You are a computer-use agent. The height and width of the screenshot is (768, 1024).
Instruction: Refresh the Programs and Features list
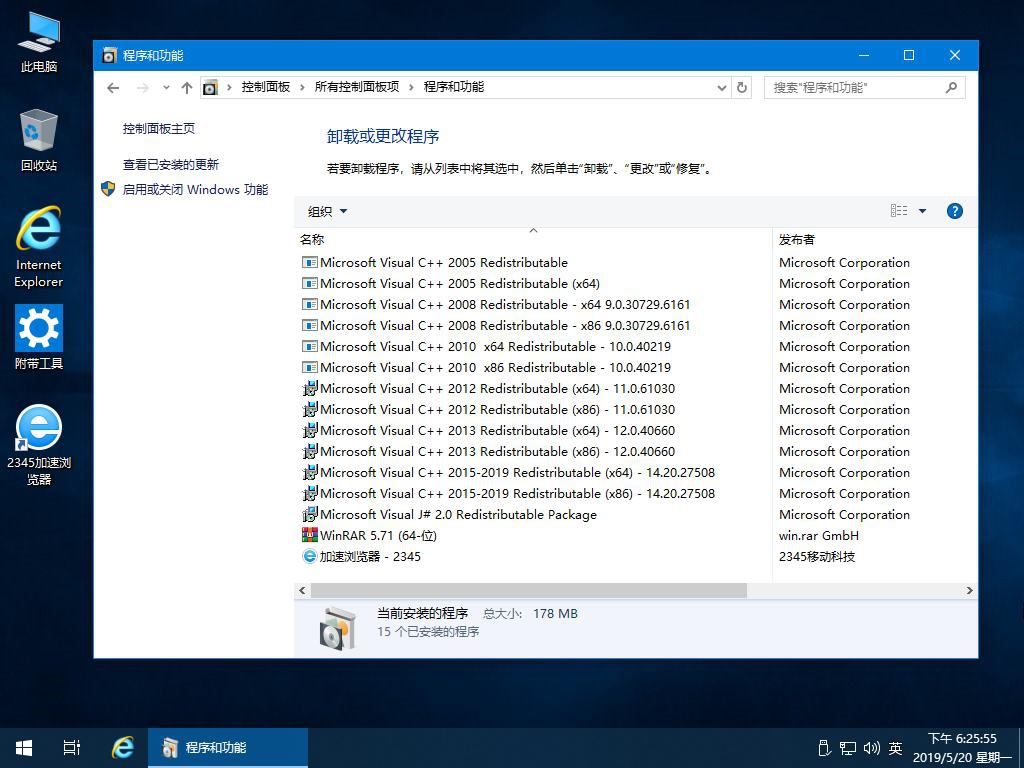741,88
